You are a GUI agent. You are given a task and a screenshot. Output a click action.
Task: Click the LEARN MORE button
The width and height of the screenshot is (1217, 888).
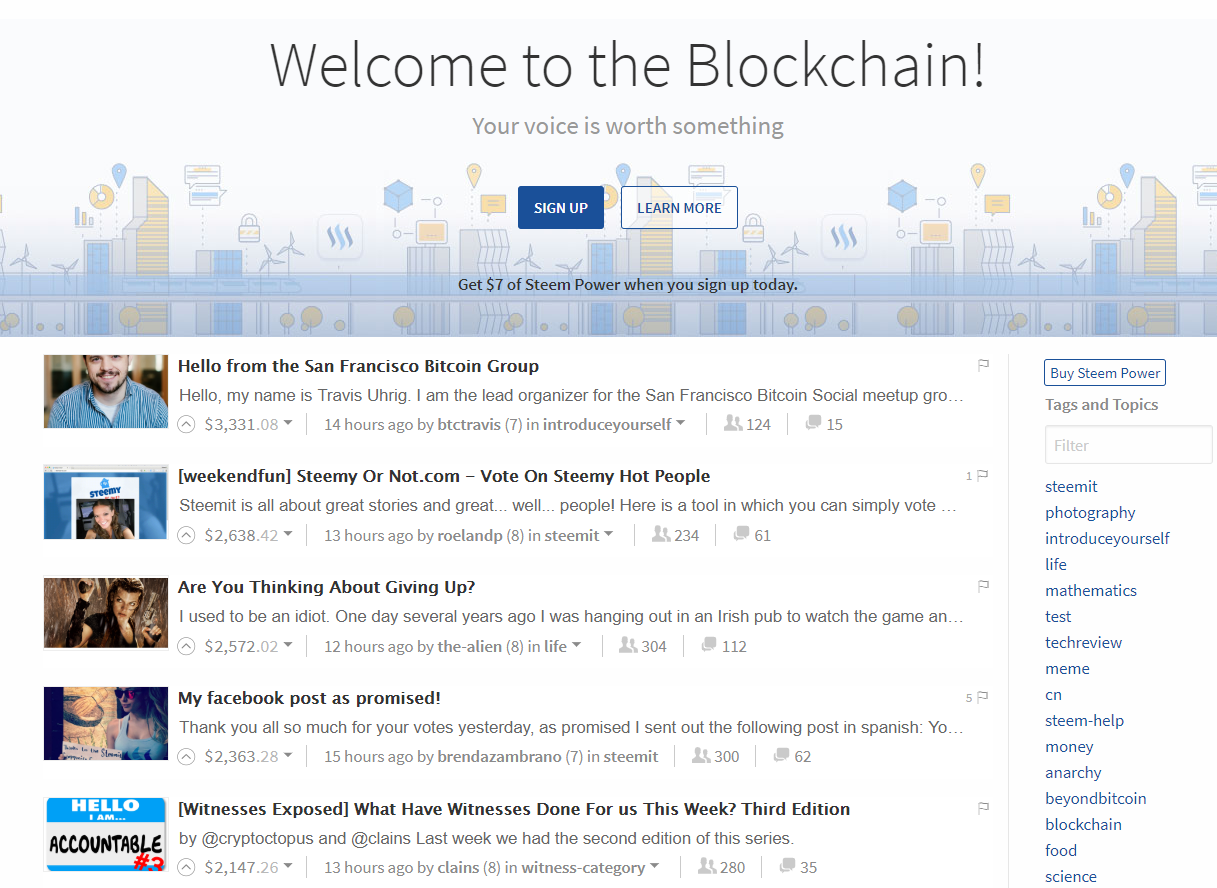pyautogui.click(x=679, y=207)
